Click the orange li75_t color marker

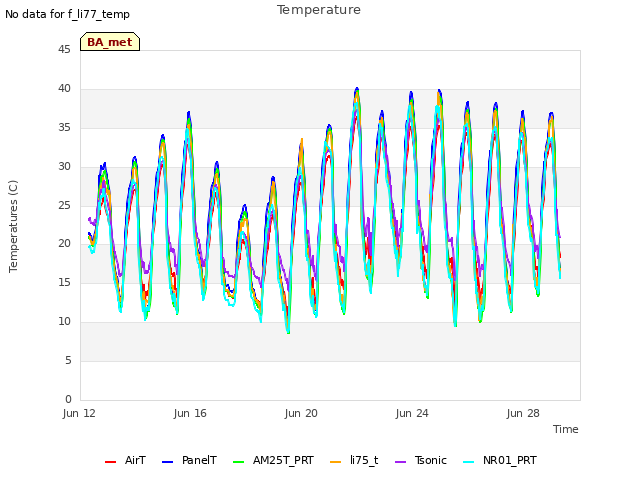click(x=336, y=462)
